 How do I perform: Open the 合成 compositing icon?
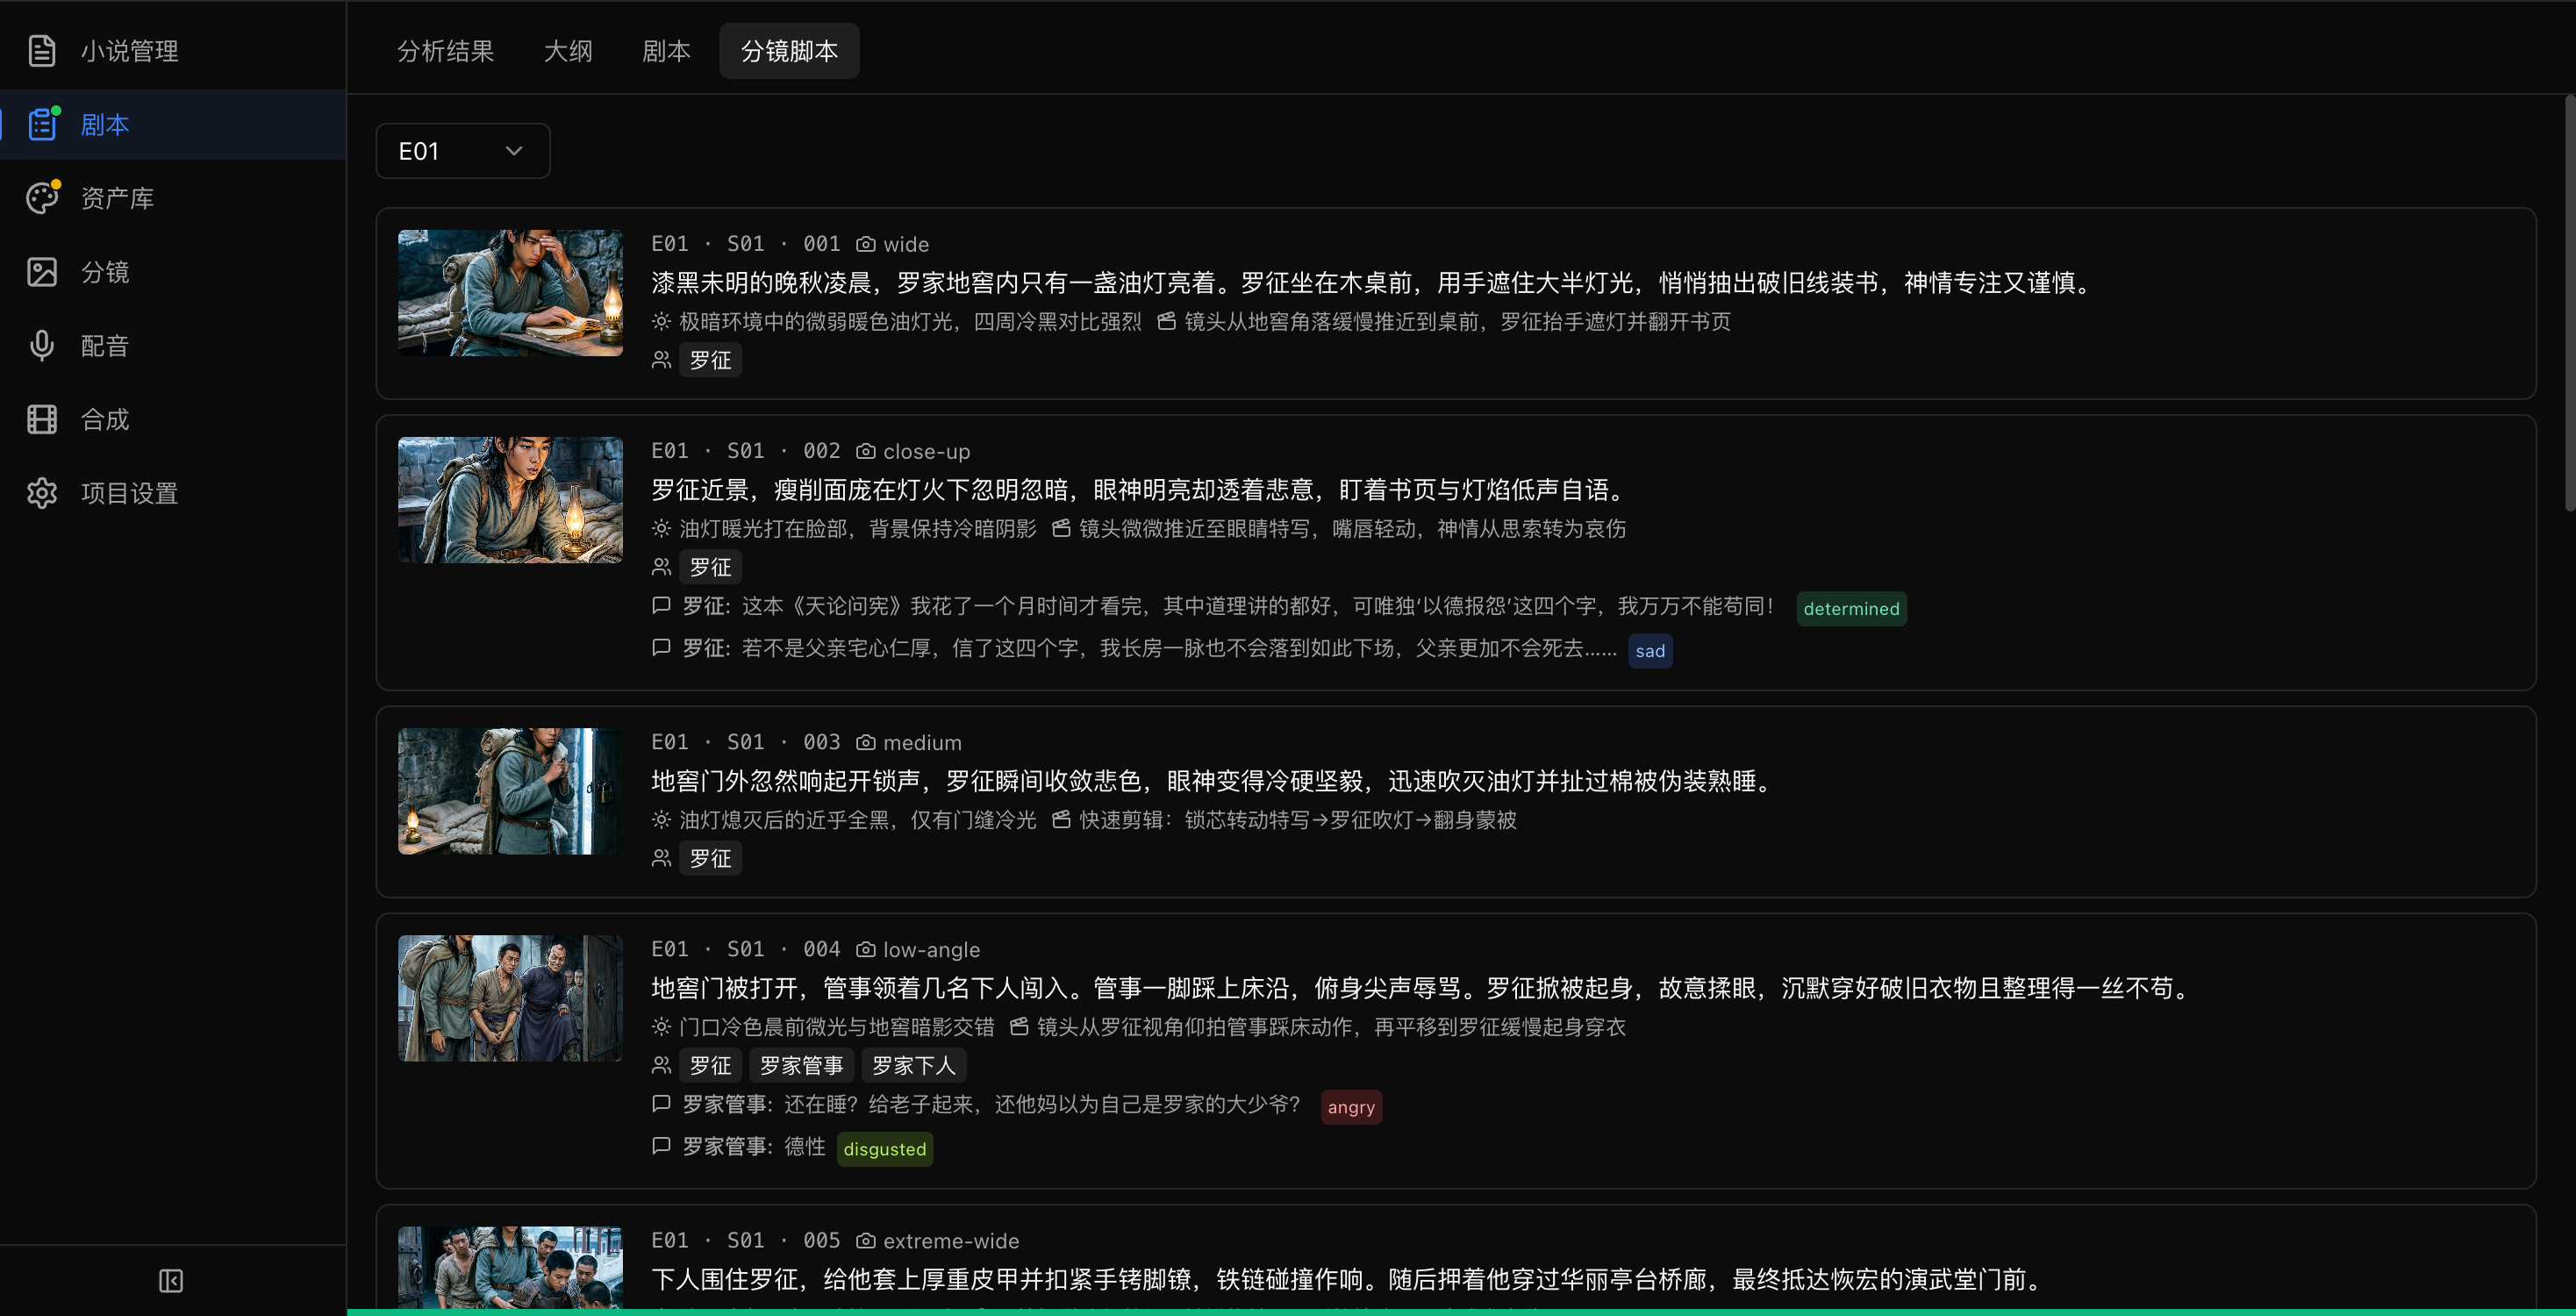point(42,419)
